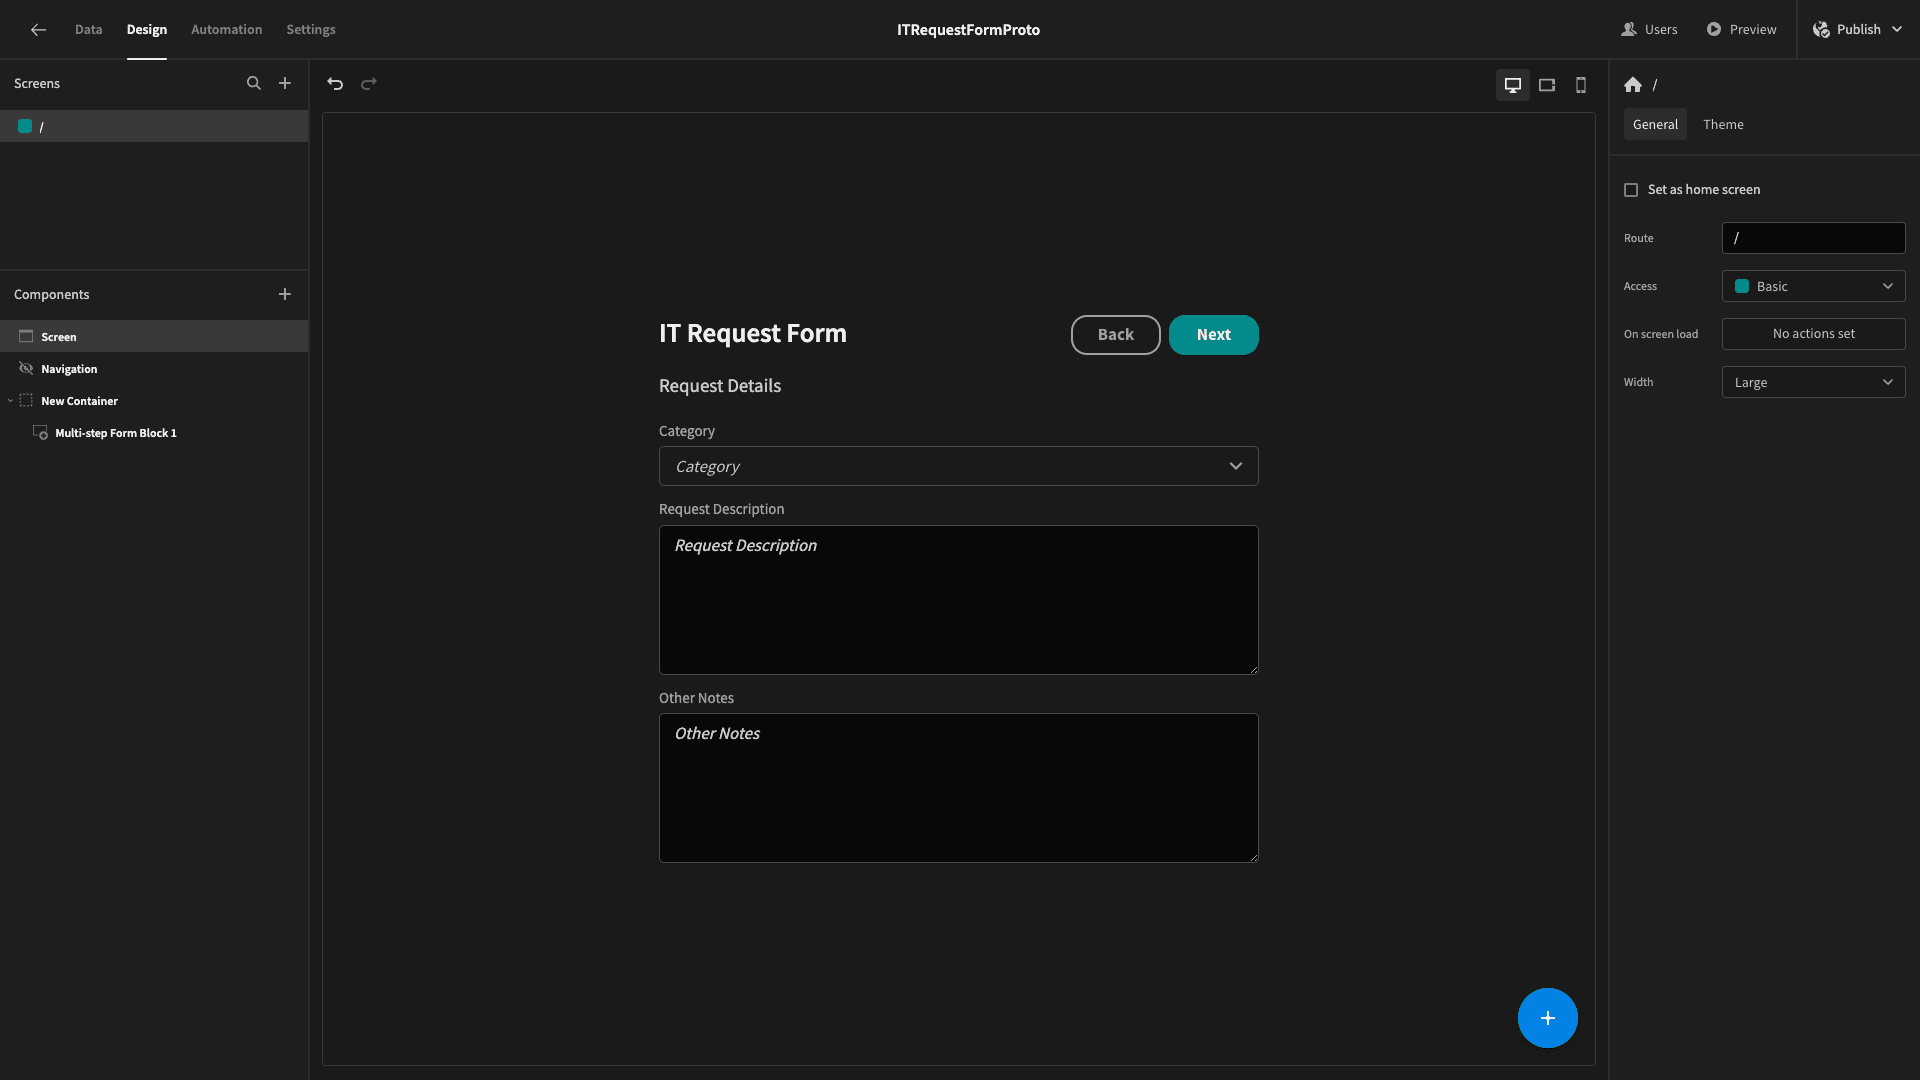Select the Screen component row

click(154, 337)
